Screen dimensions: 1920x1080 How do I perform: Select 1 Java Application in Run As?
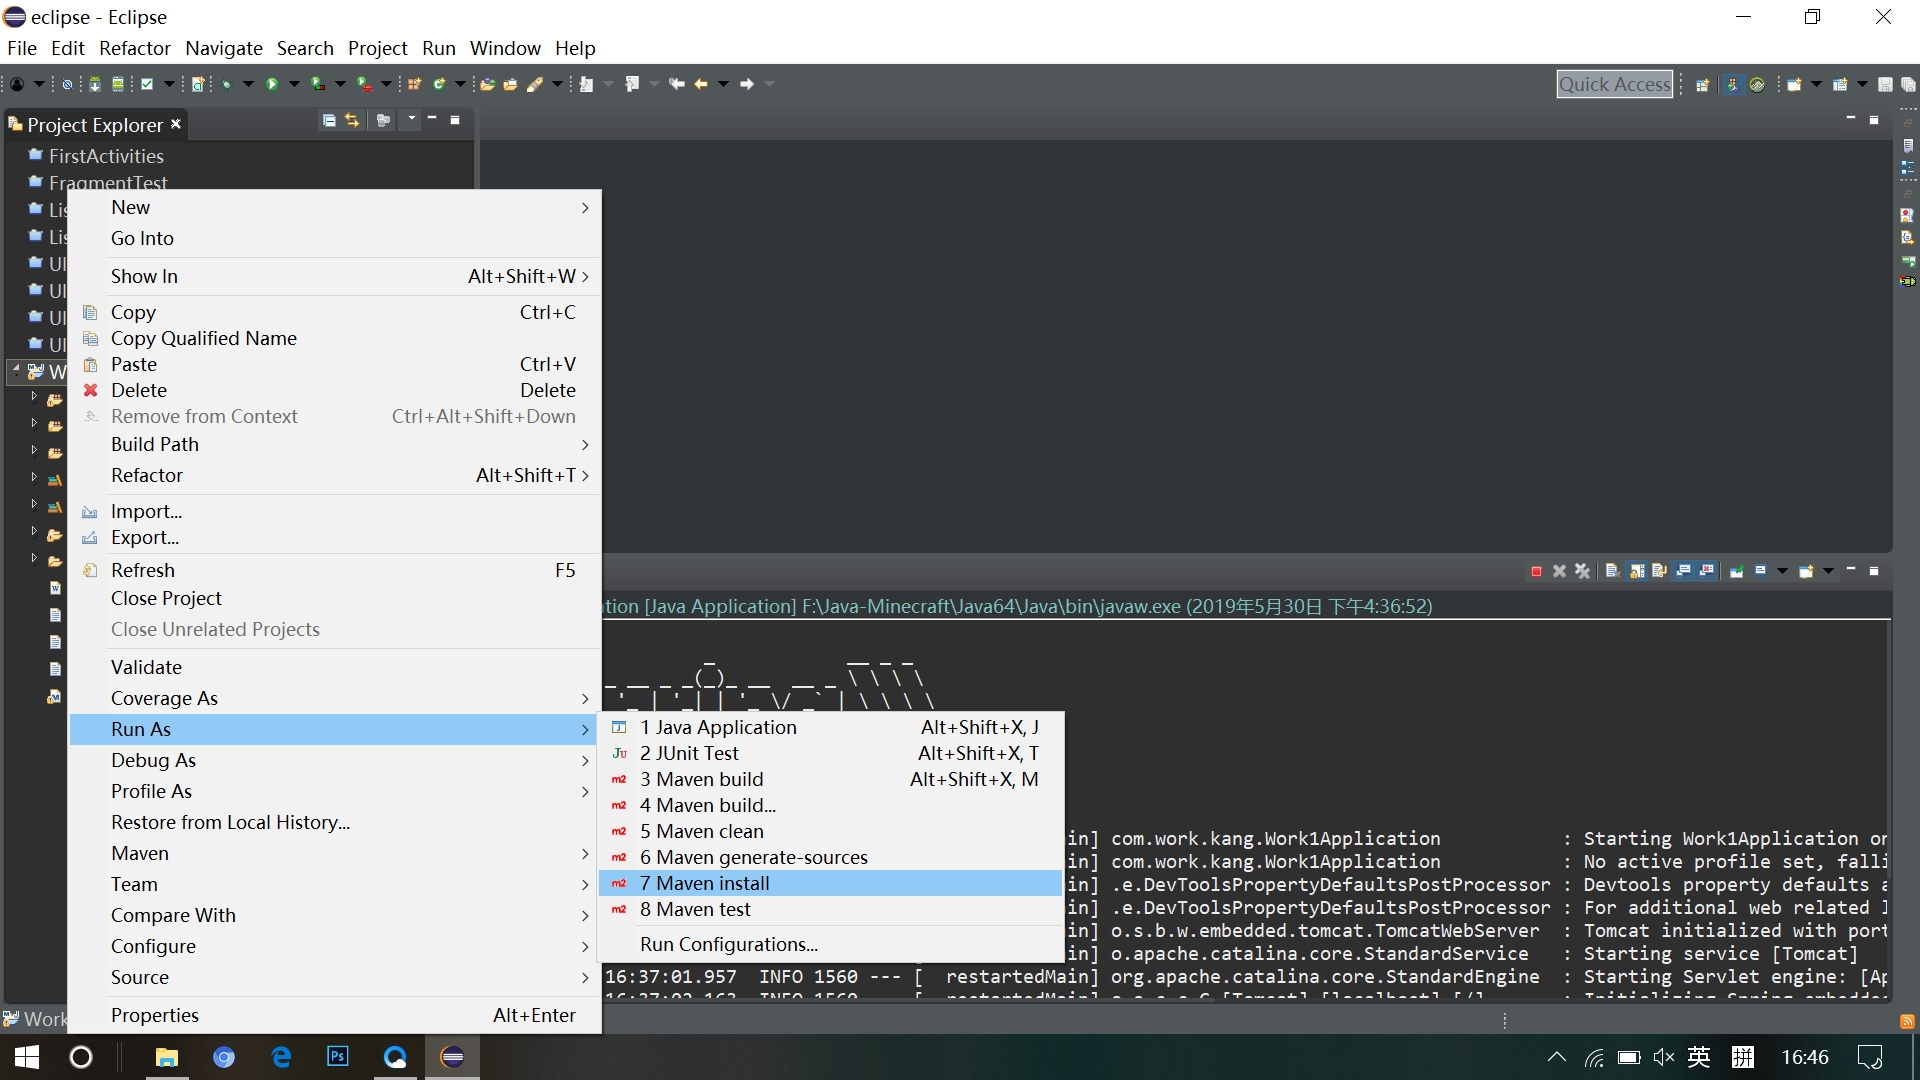click(830, 728)
